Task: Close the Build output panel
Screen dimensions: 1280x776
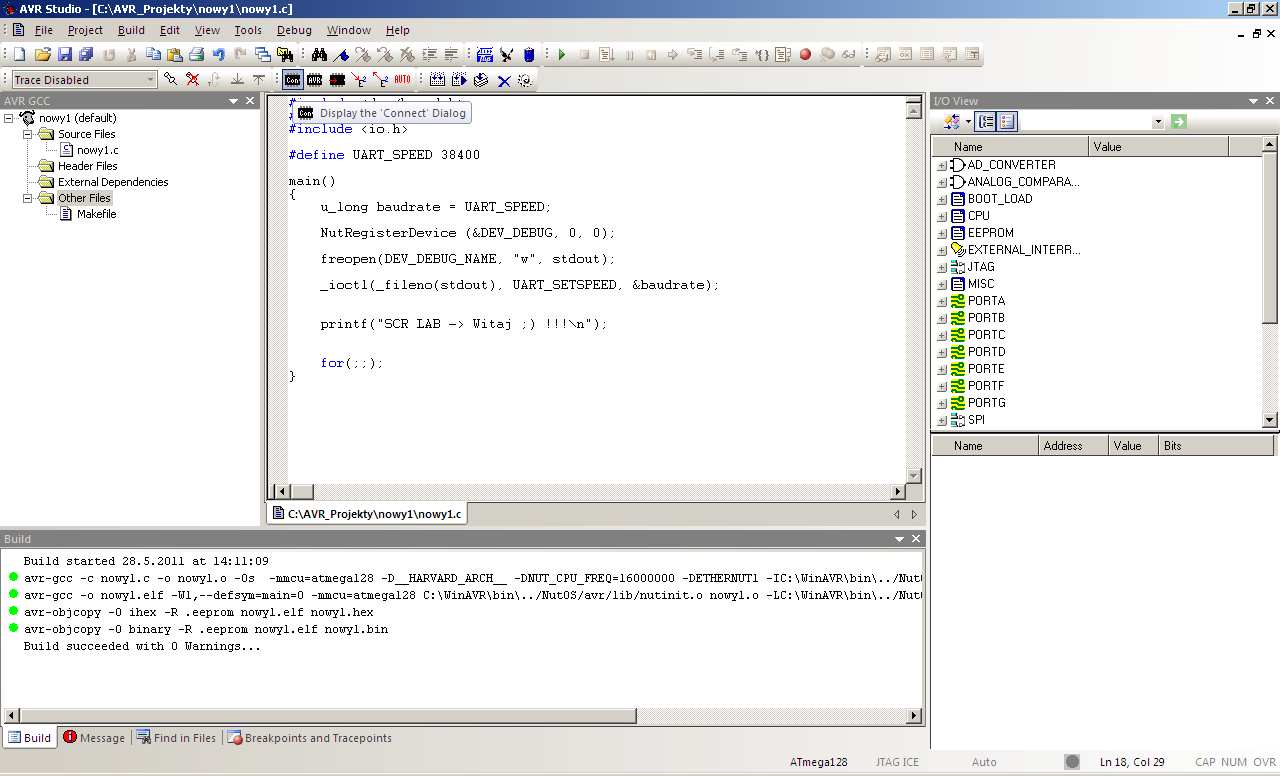Action: click(916, 539)
